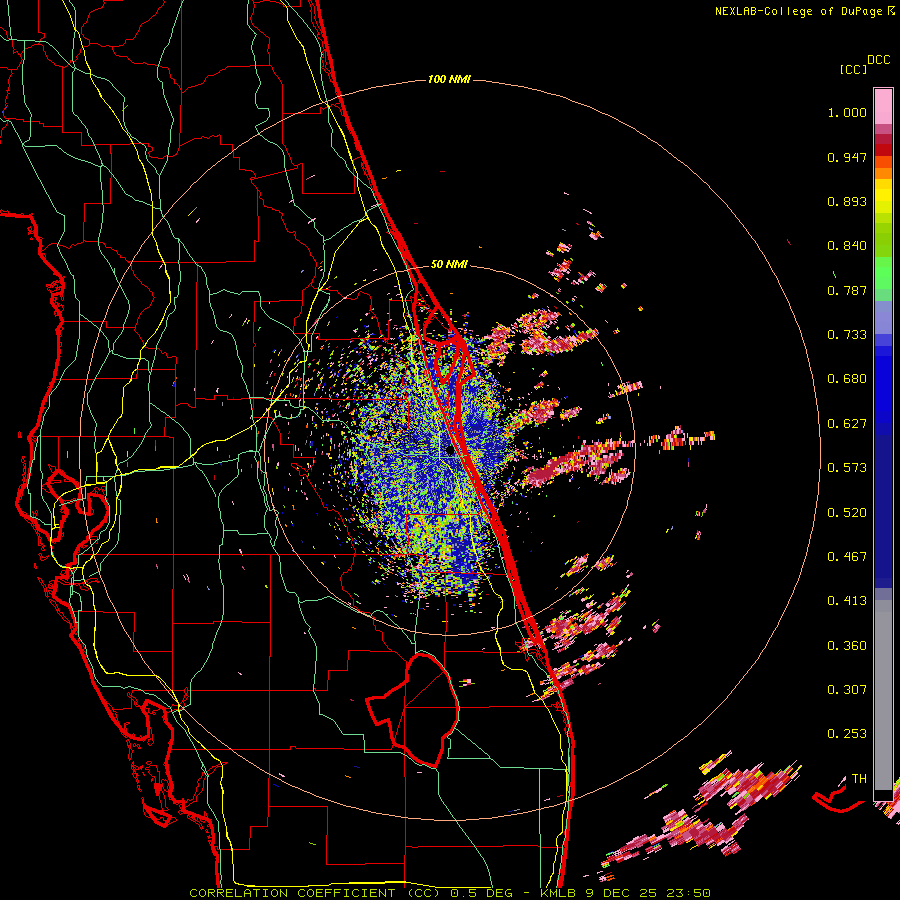Click the 100 NMI range ring label
This screenshot has width=900, height=900.
449,79
